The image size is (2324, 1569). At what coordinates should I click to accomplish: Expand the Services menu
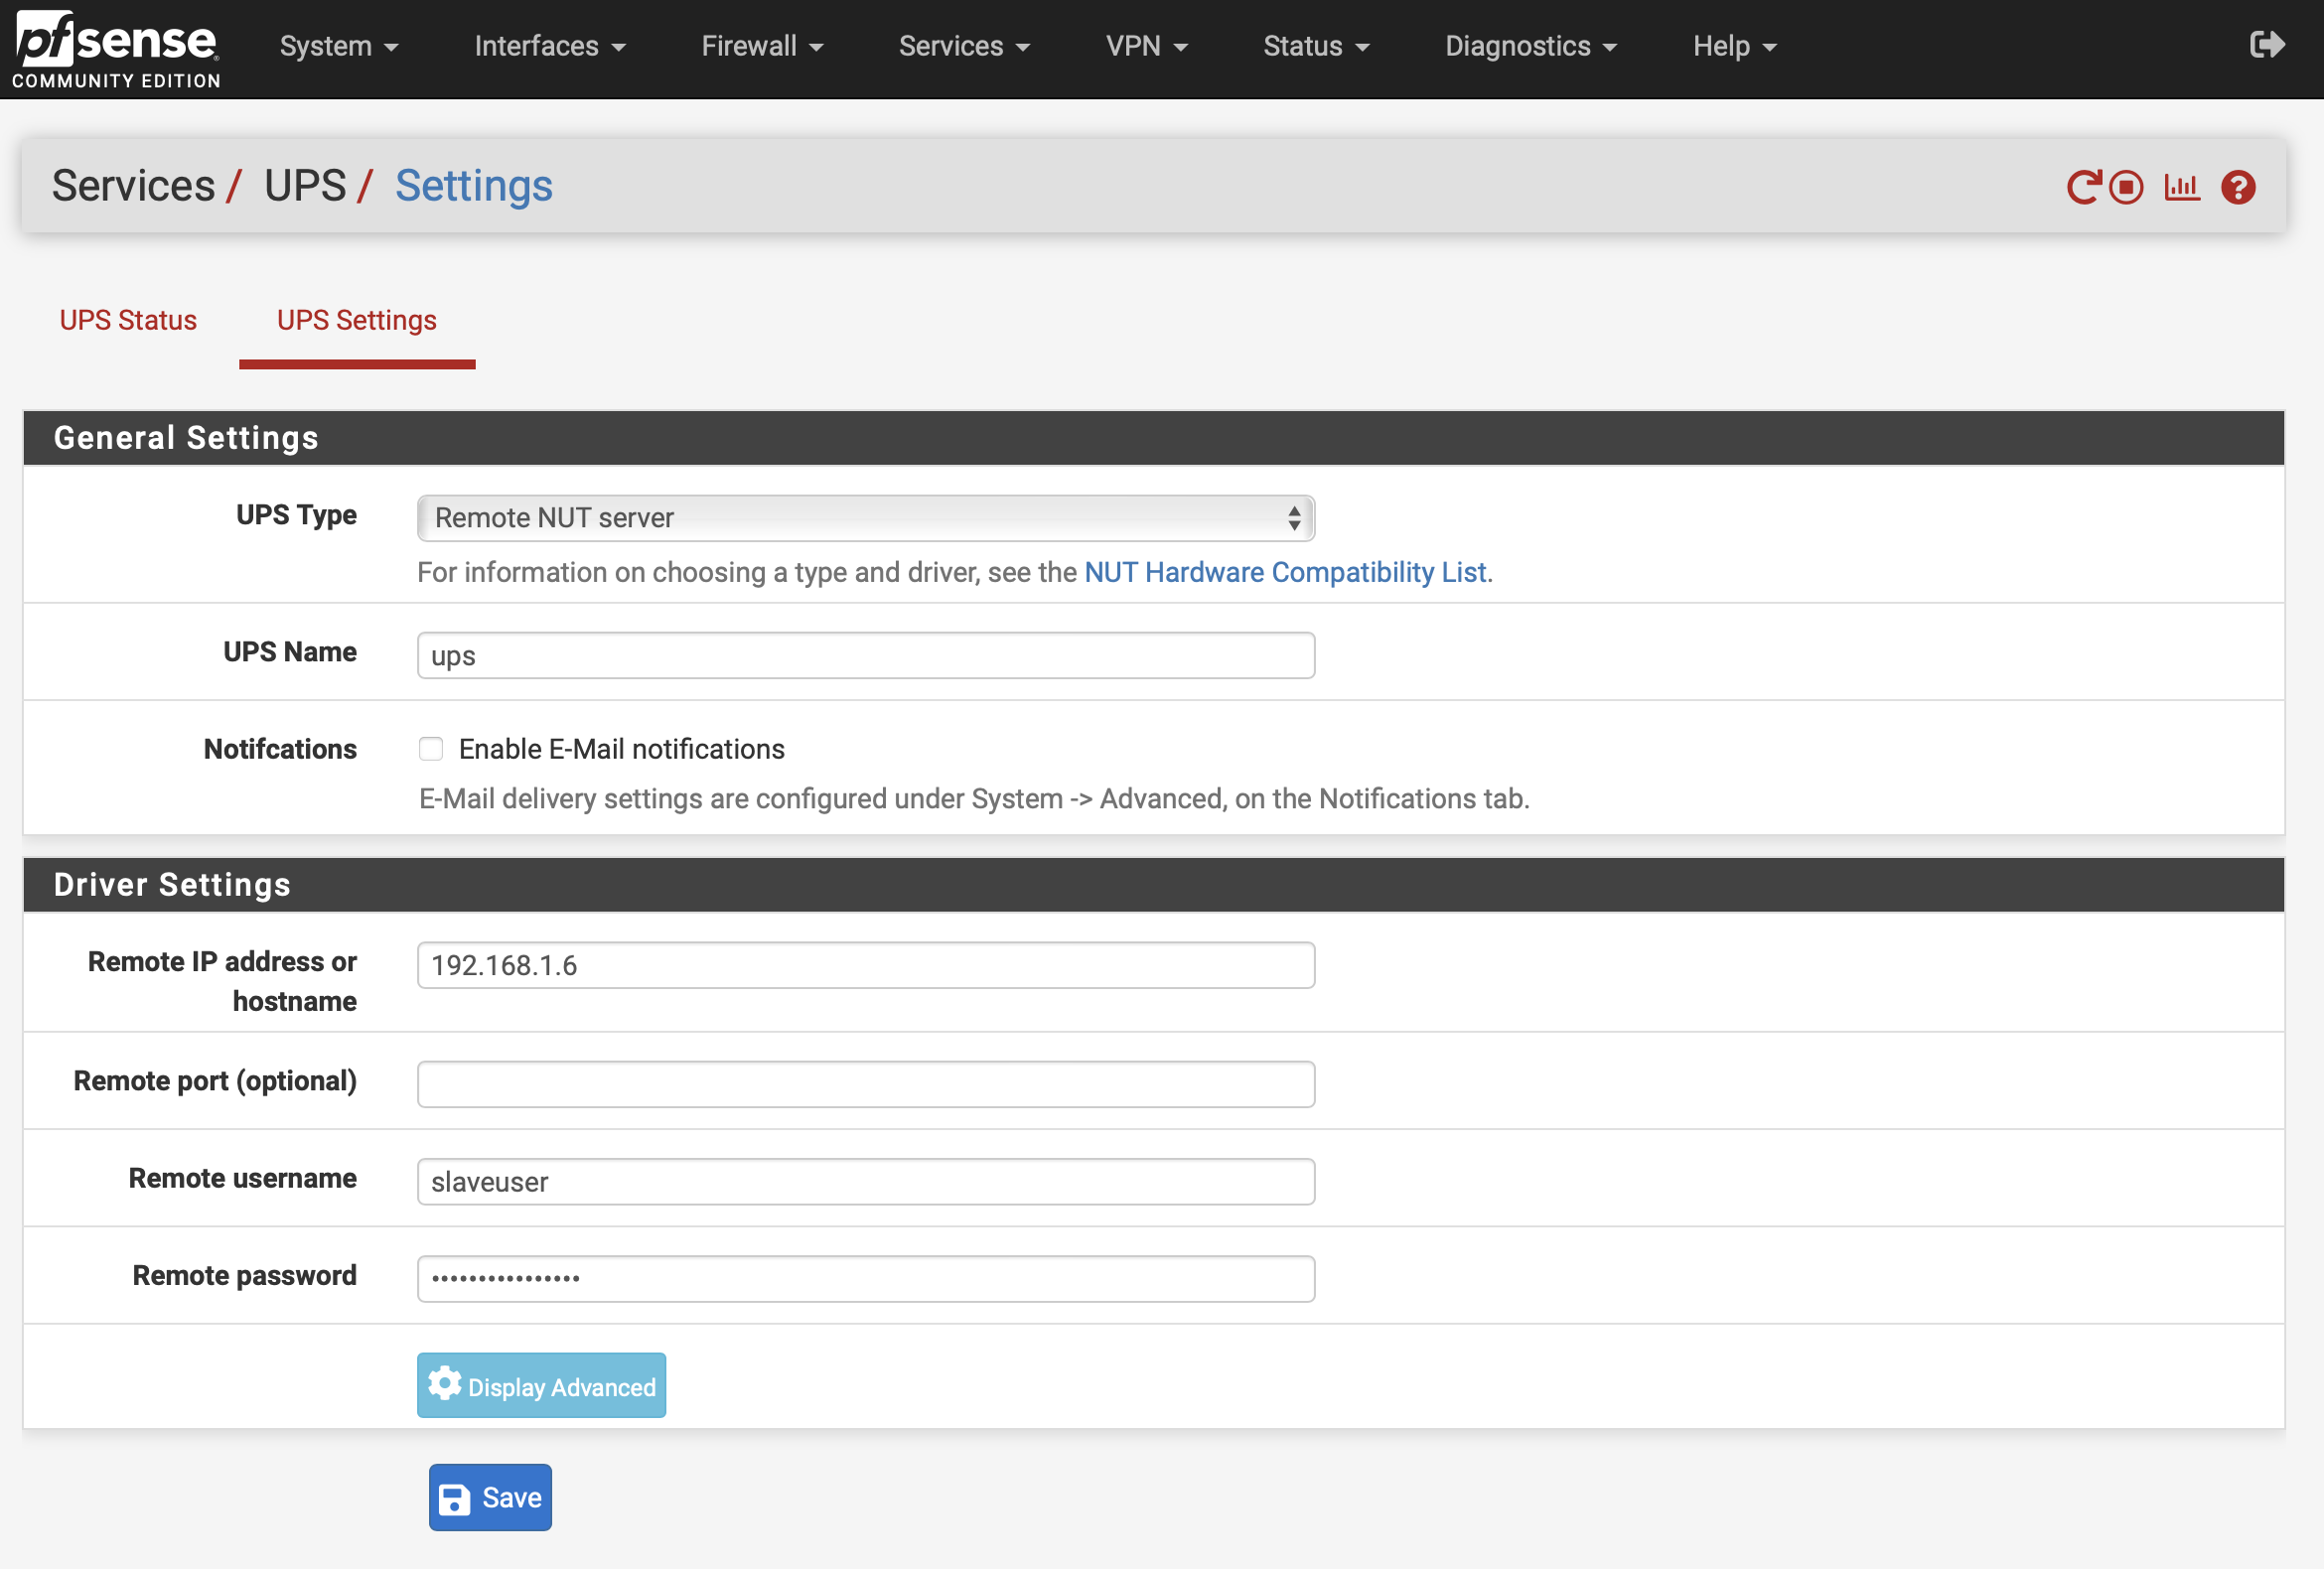coord(964,46)
